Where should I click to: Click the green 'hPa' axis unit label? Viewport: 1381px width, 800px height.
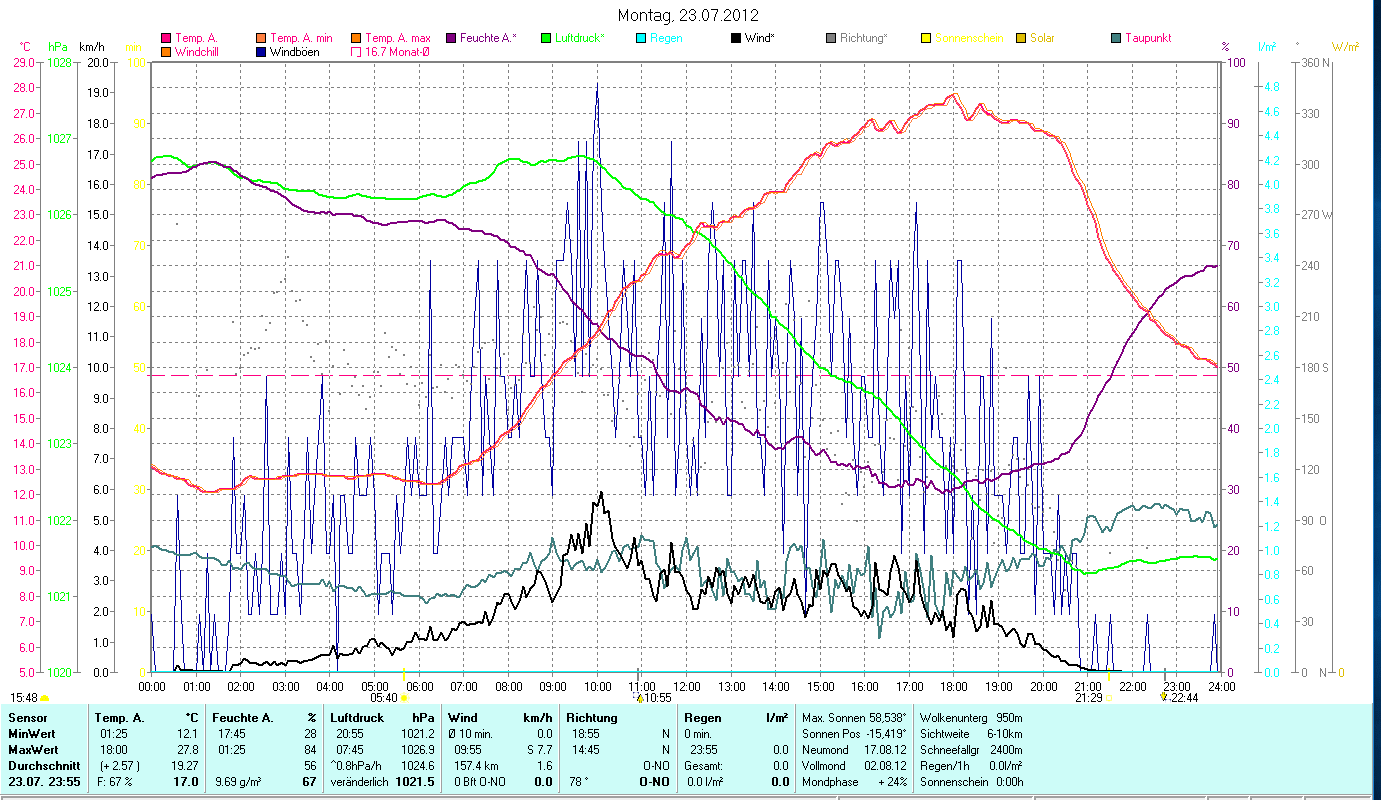pyautogui.click(x=57, y=47)
